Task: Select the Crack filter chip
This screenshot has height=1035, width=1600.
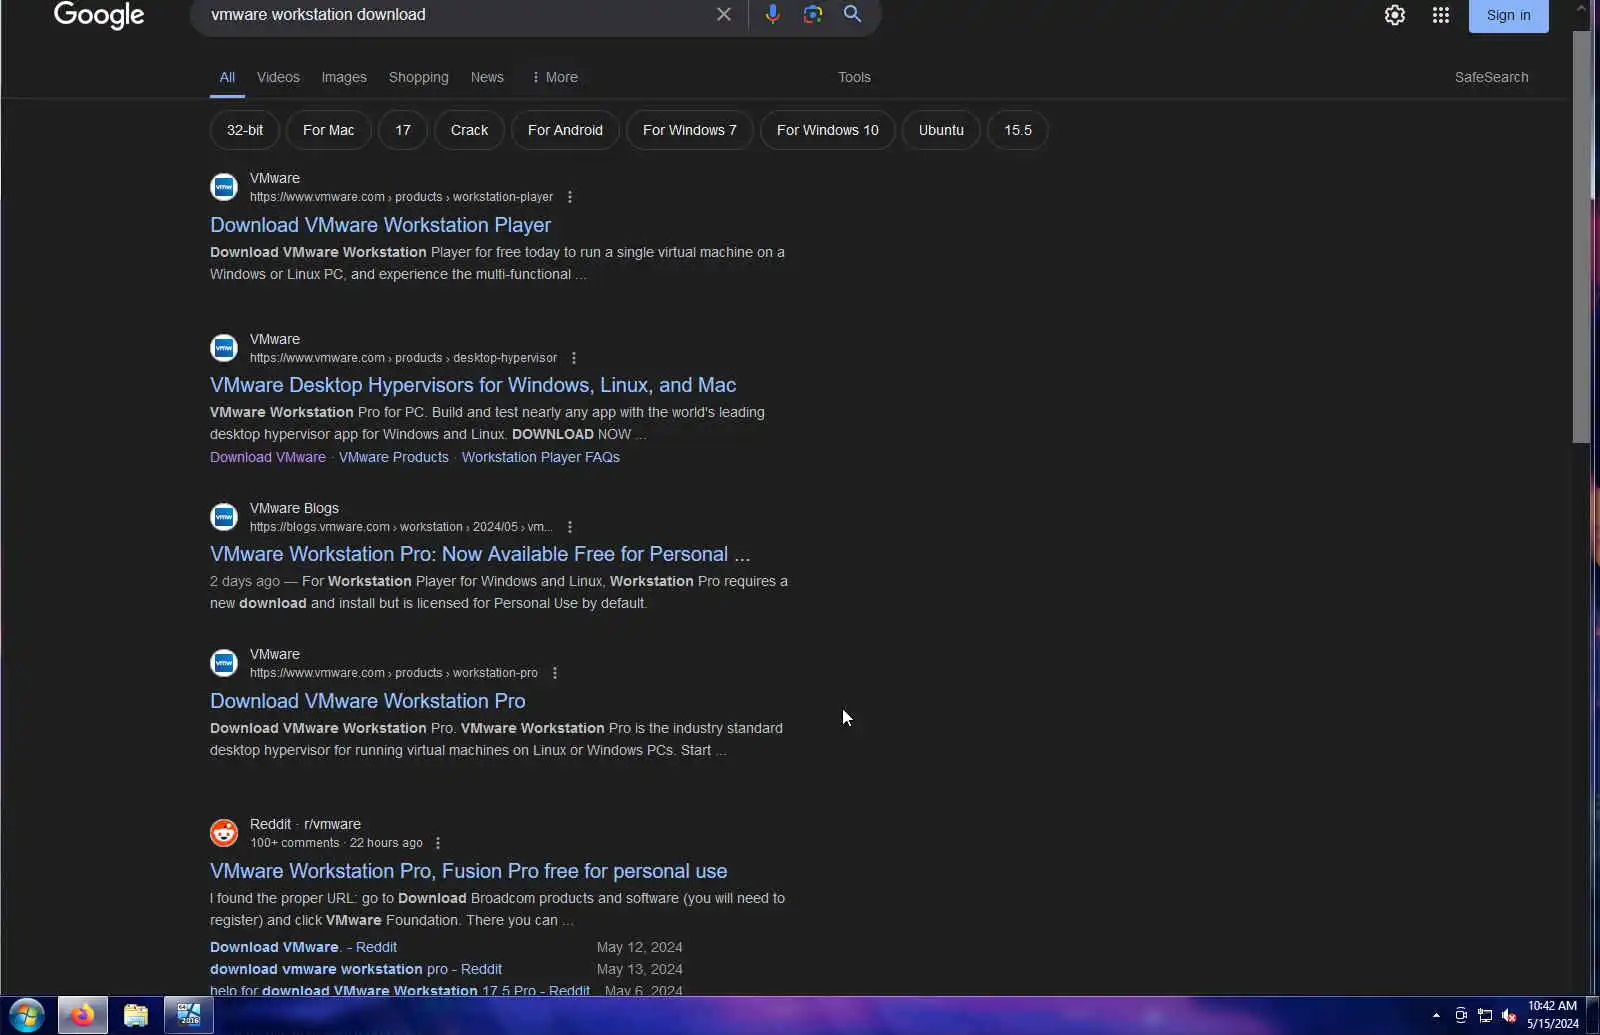Action: (469, 130)
